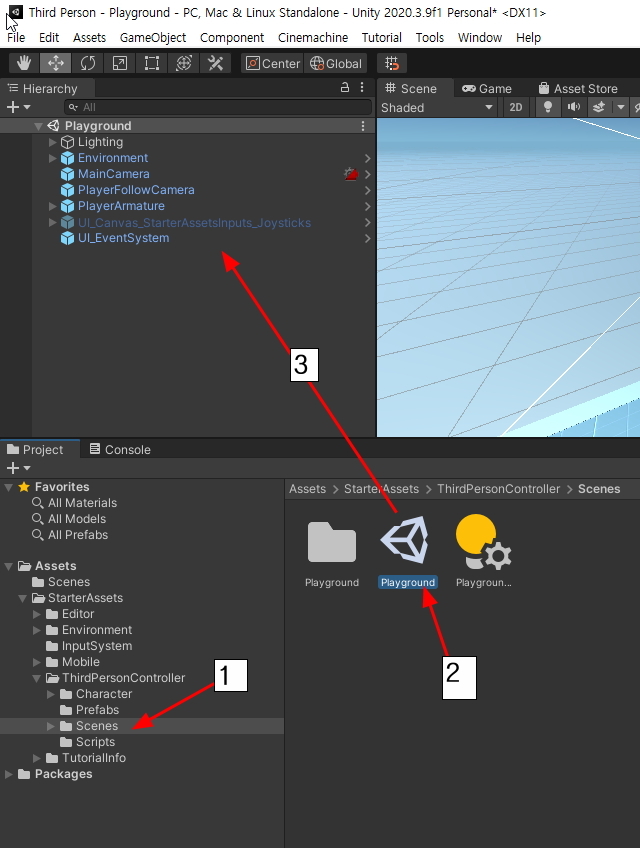Toggle Global handle rotation button

coord(335,63)
